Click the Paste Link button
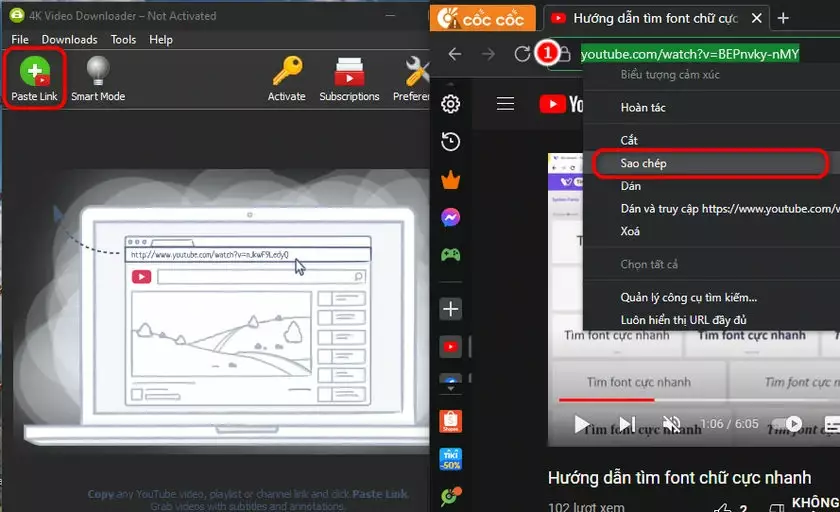The width and height of the screenshot is (840, 512). coord(34,78)
